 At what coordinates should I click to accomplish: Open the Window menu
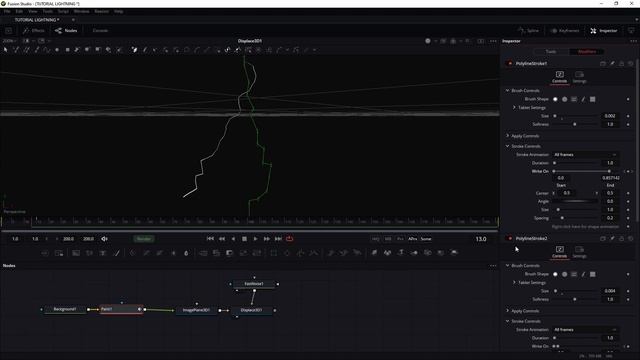coord(81,11)
